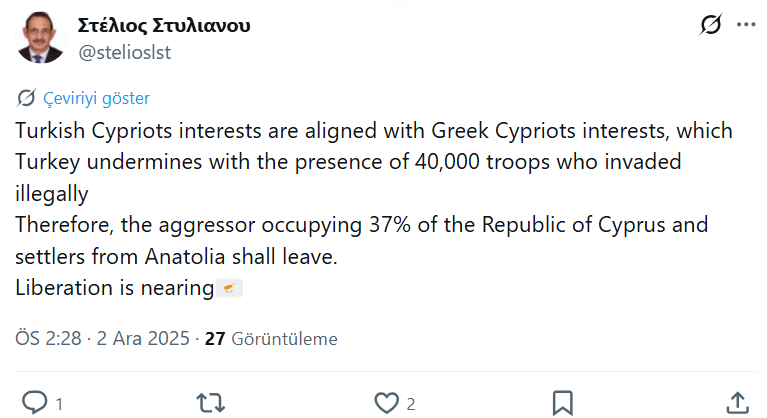Open the three-dot more options menu
Viewport: 767px width, 418px height.
pyautogui.click(x=744, y=25)
